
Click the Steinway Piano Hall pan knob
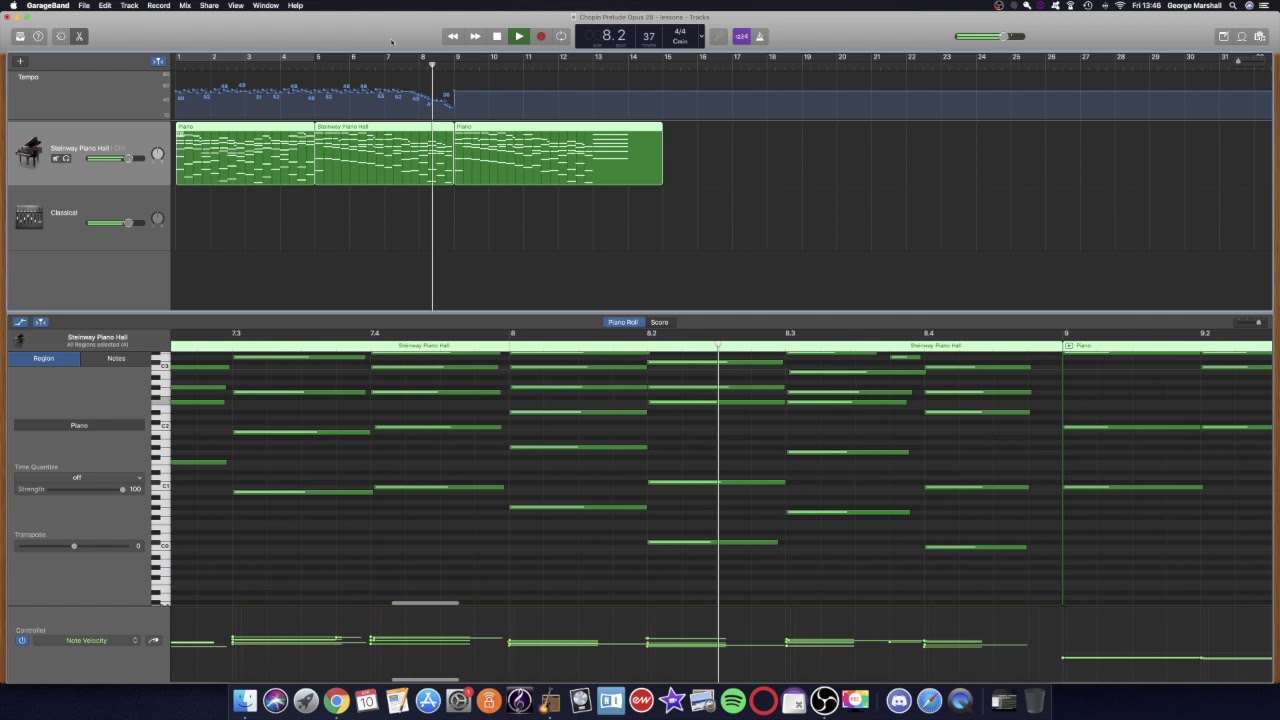[157, 155]
